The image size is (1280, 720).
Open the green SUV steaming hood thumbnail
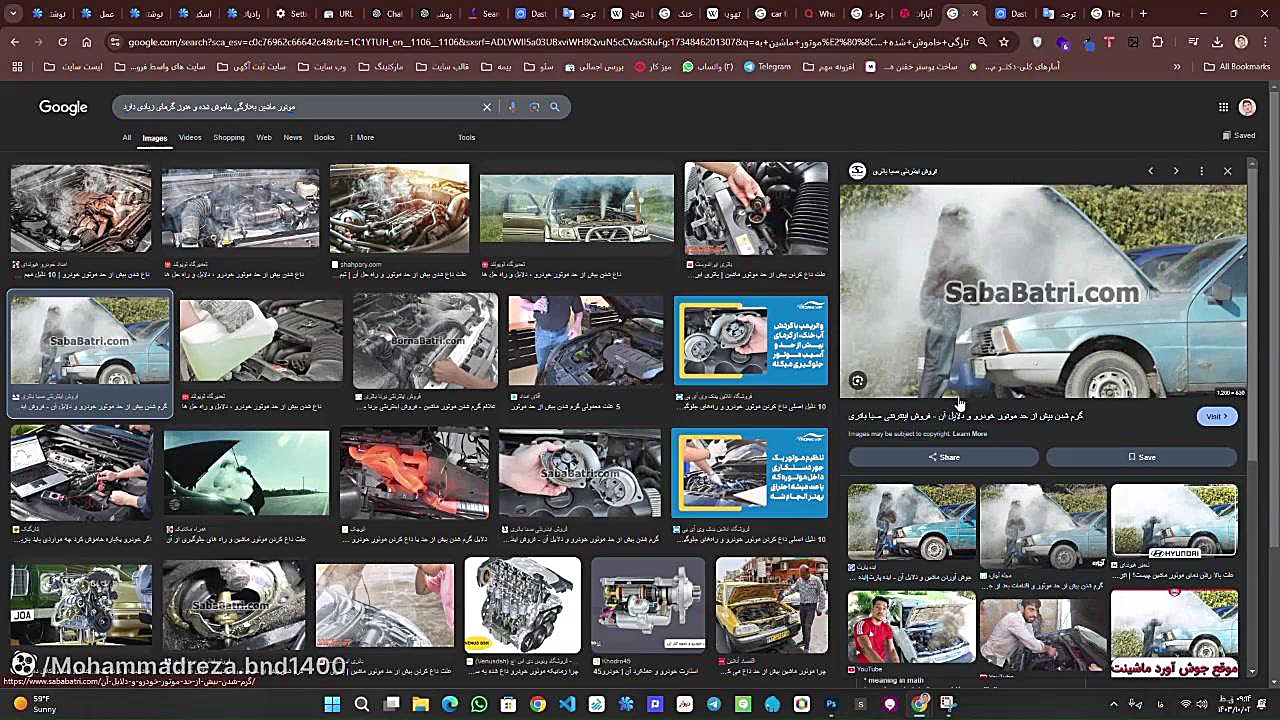577,208
